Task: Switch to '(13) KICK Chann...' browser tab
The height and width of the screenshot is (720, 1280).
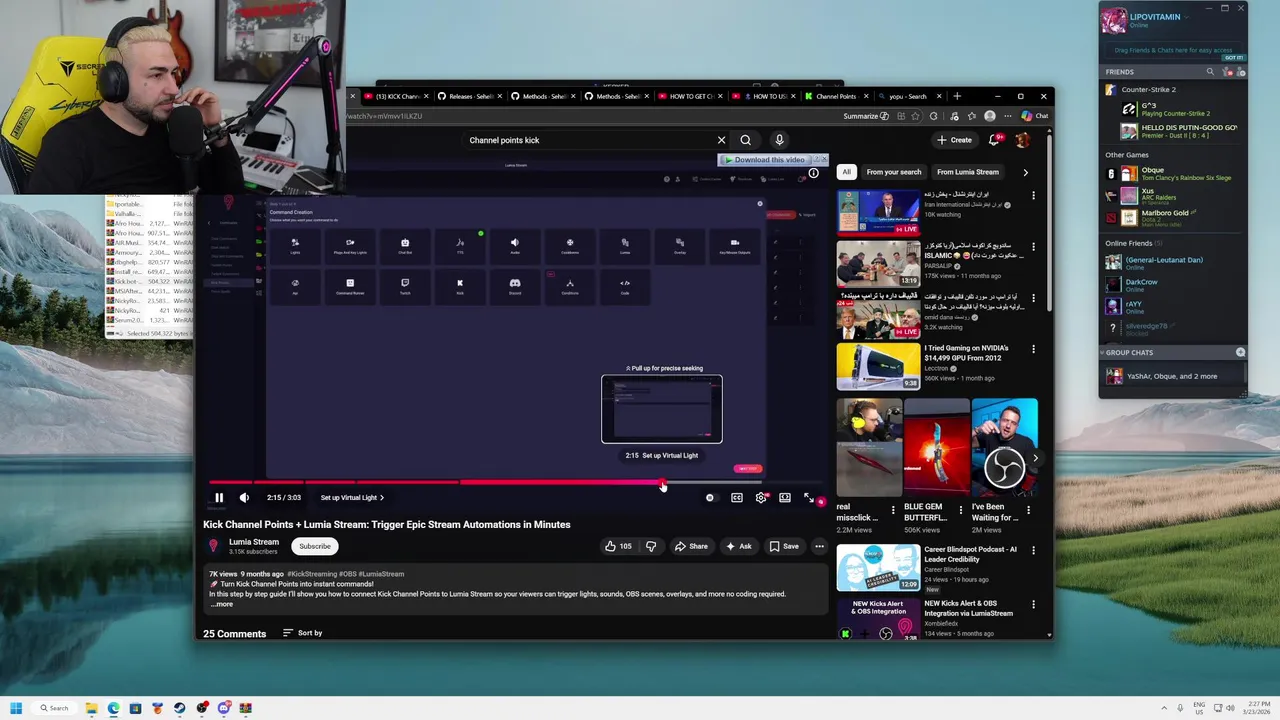Action: coord(398,97)
